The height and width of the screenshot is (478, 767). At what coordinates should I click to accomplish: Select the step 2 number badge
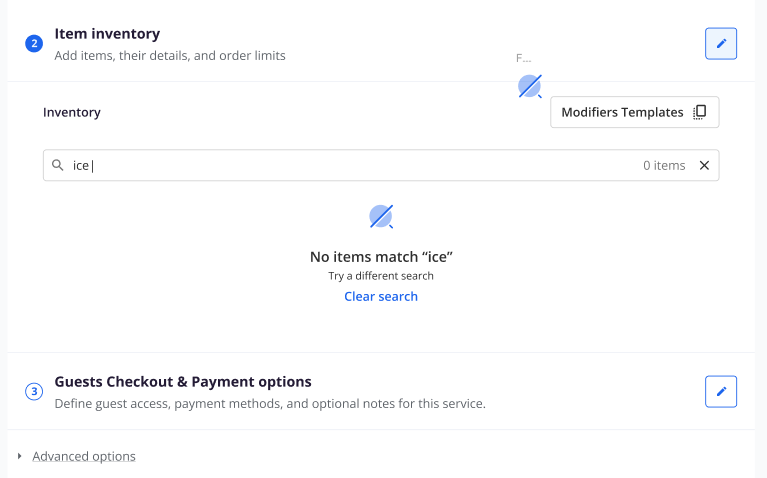click(x=34, y=44)
